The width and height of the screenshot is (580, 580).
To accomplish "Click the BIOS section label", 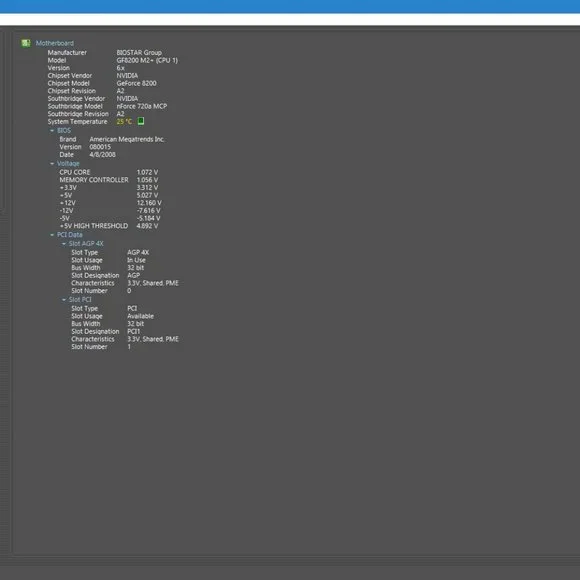I will (64, 131).
